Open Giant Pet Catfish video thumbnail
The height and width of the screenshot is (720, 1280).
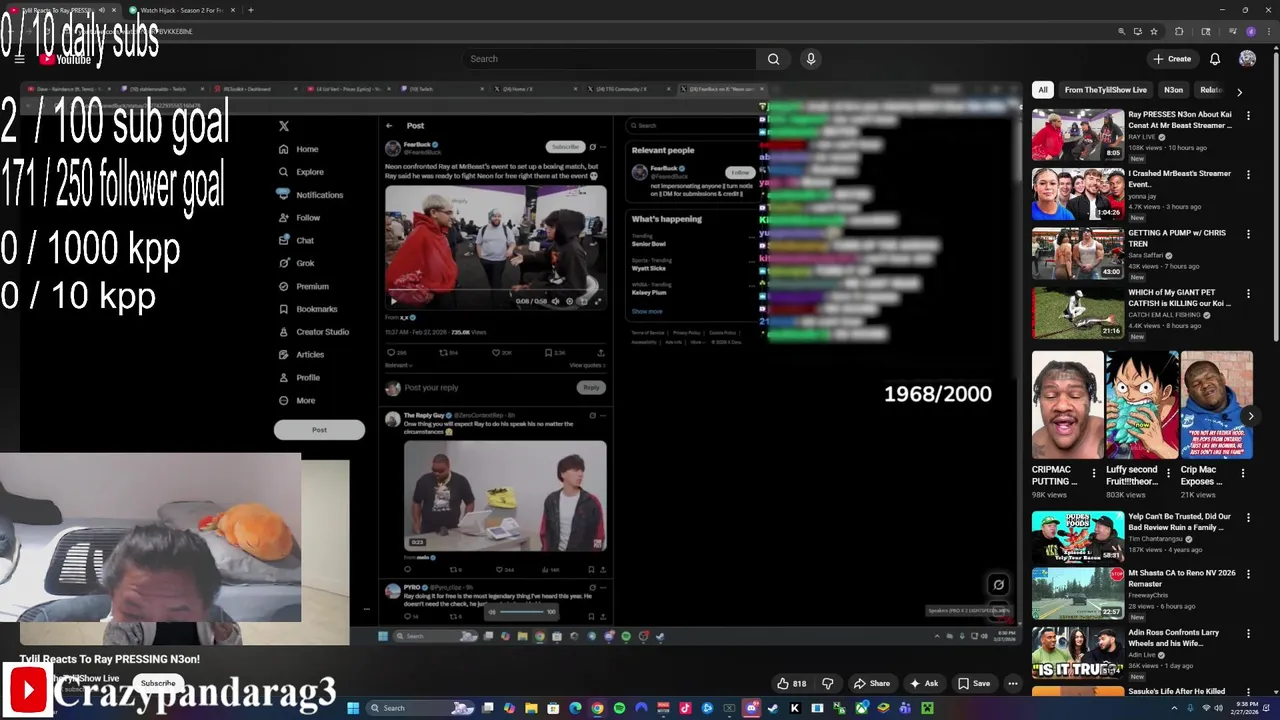(x=1078, y=311)
